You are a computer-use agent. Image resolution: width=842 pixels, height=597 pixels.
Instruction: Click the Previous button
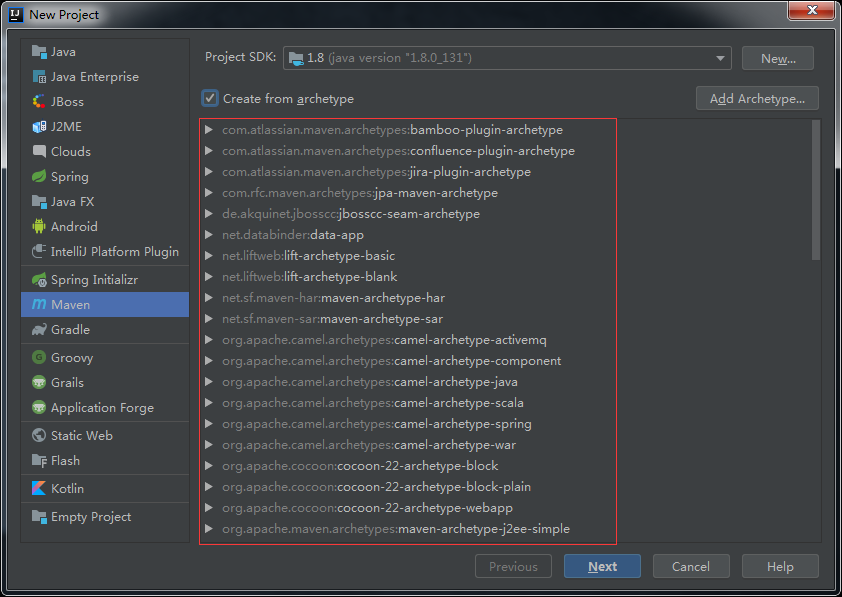513,566
